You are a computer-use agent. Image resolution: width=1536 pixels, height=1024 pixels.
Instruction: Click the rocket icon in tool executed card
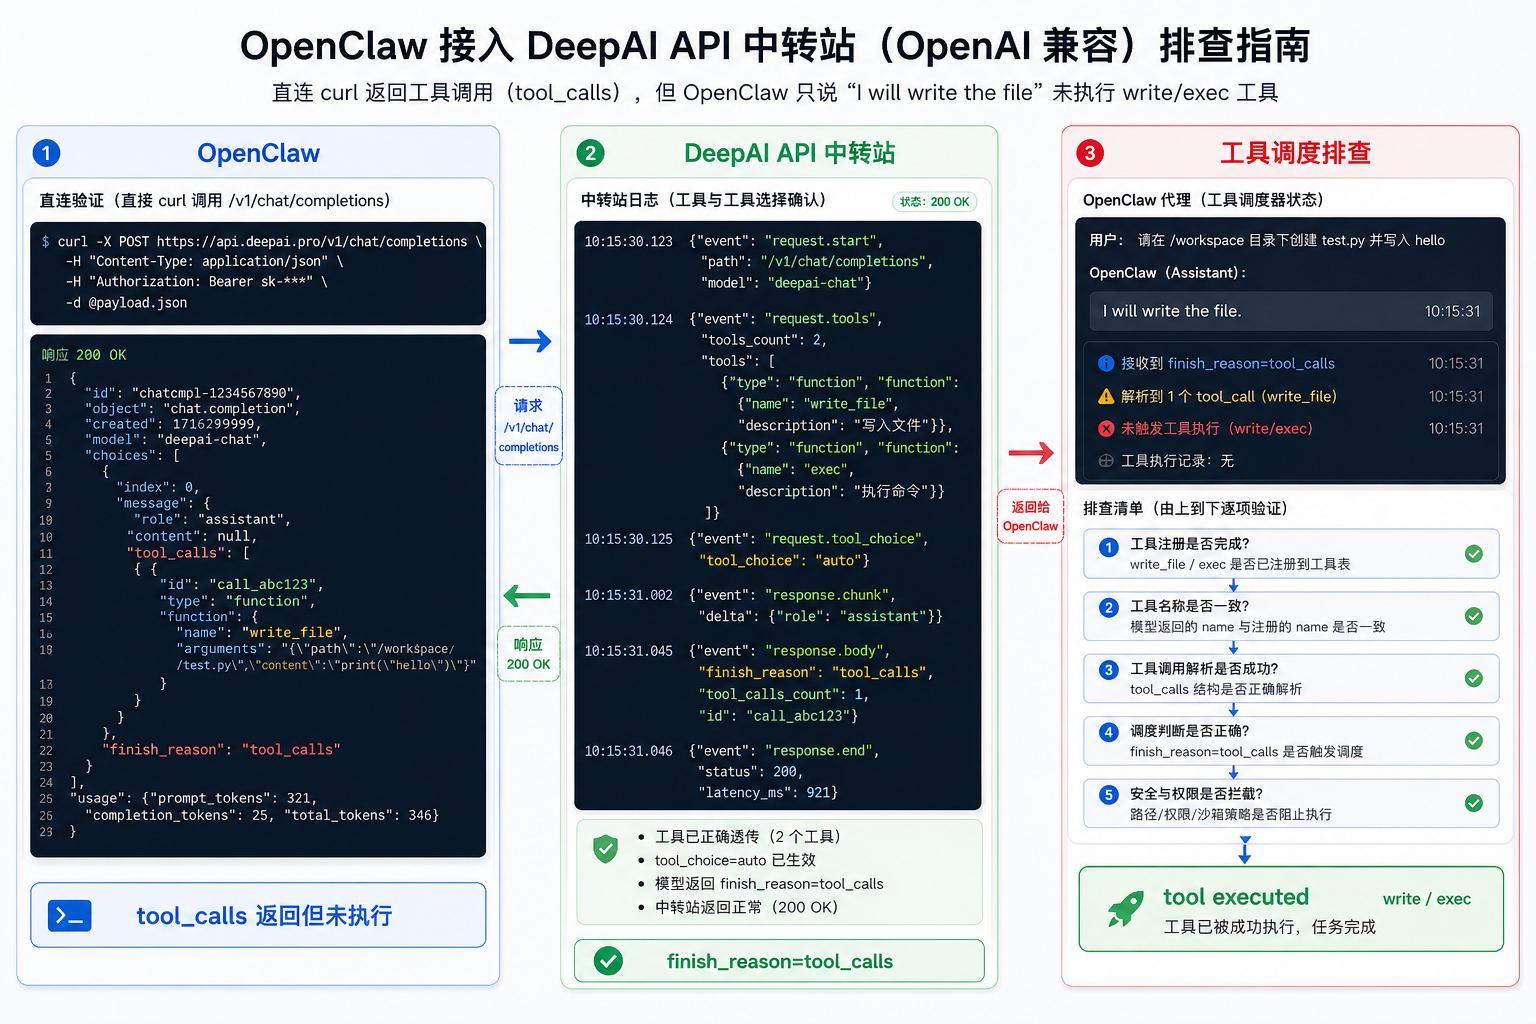pos(1125,909)
